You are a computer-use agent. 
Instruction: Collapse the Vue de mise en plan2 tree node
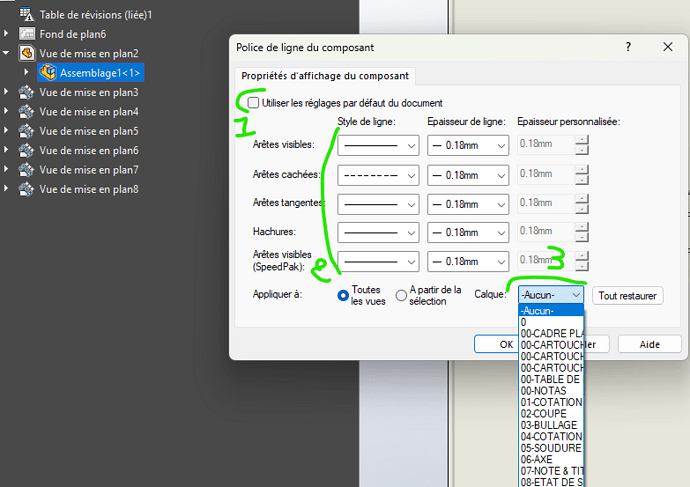pyautogui.click(x=8, y=53)
